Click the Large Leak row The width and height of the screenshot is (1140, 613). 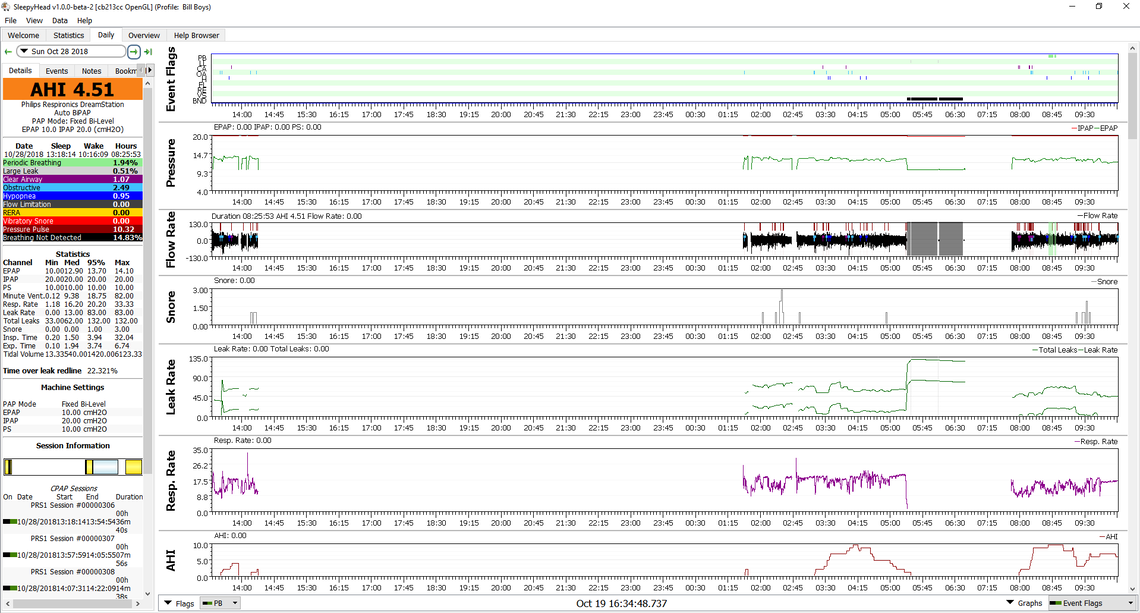[72, 171]
